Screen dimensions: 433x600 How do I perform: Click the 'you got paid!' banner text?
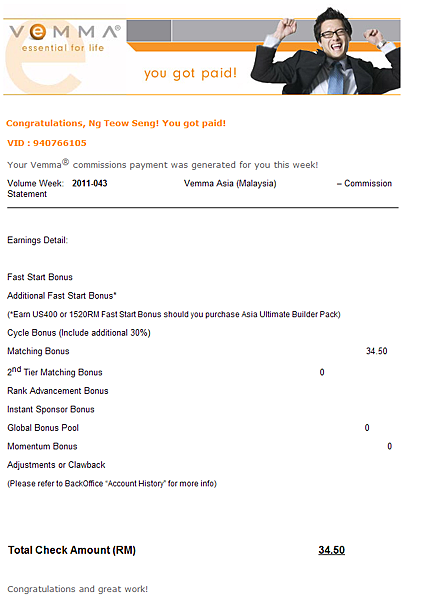pyautogui.click(x=190, y=73)
